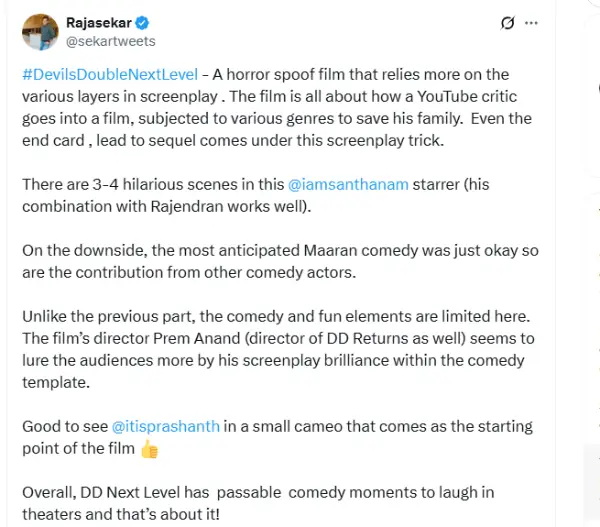Open the three-dot more options menu
600x527 pixels.
[x=531, y=23]
